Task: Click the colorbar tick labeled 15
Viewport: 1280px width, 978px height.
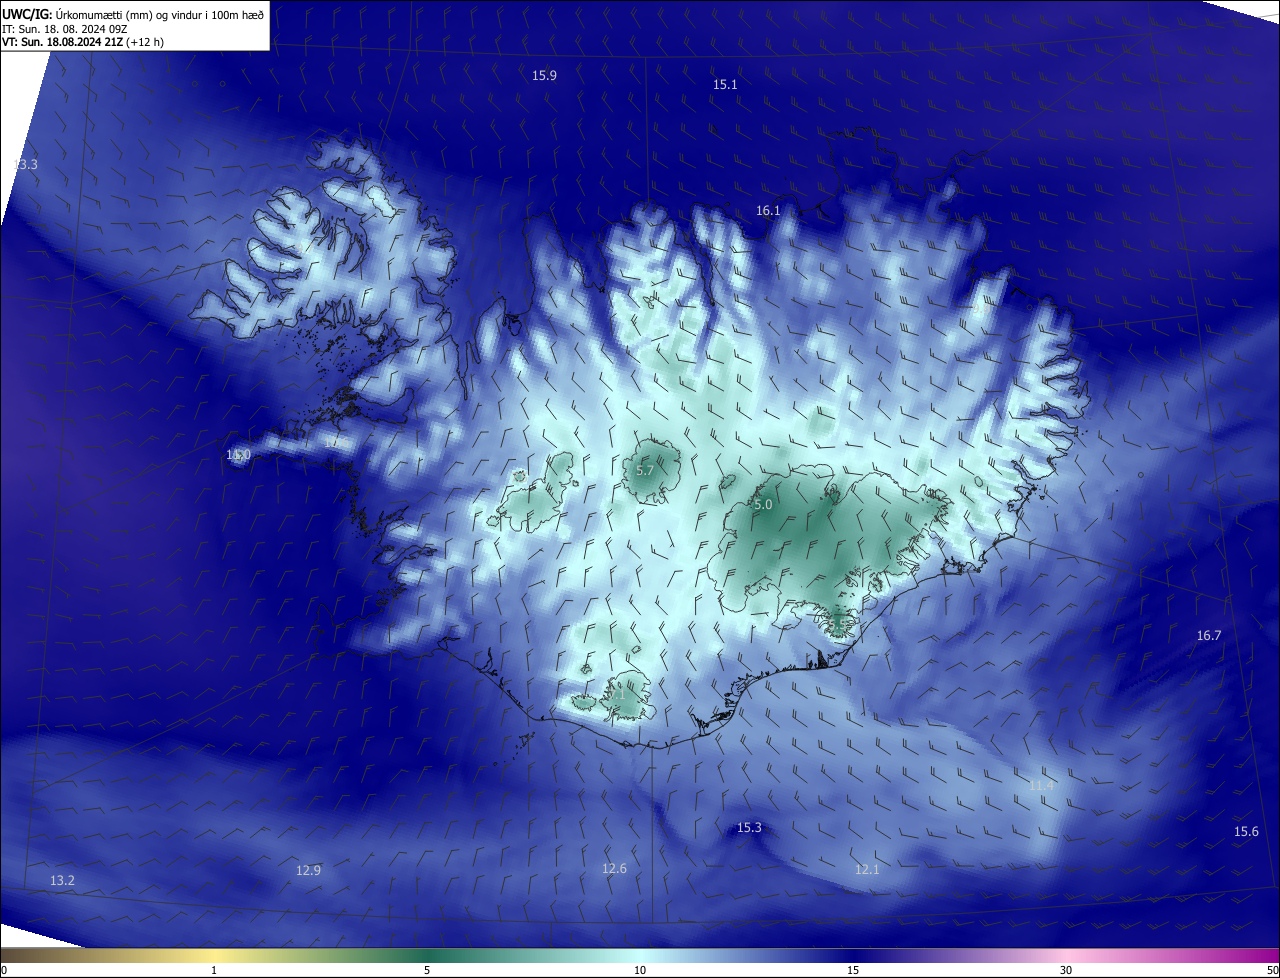Action: (853, 970)
